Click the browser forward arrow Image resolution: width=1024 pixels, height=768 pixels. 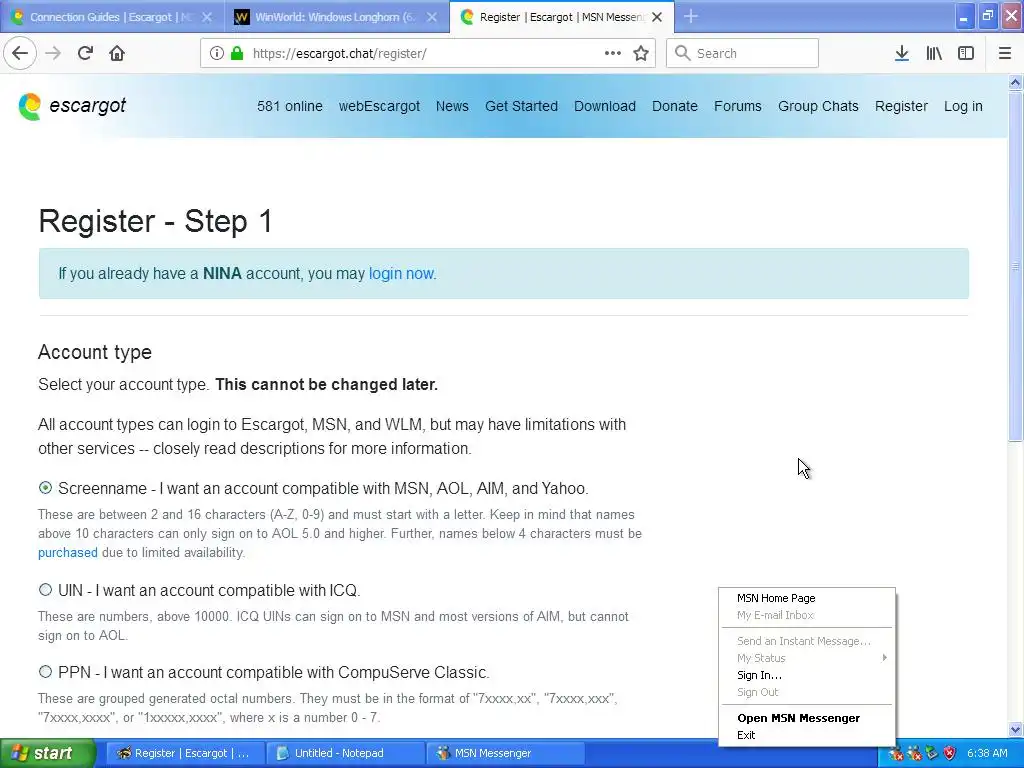point(53,53)
